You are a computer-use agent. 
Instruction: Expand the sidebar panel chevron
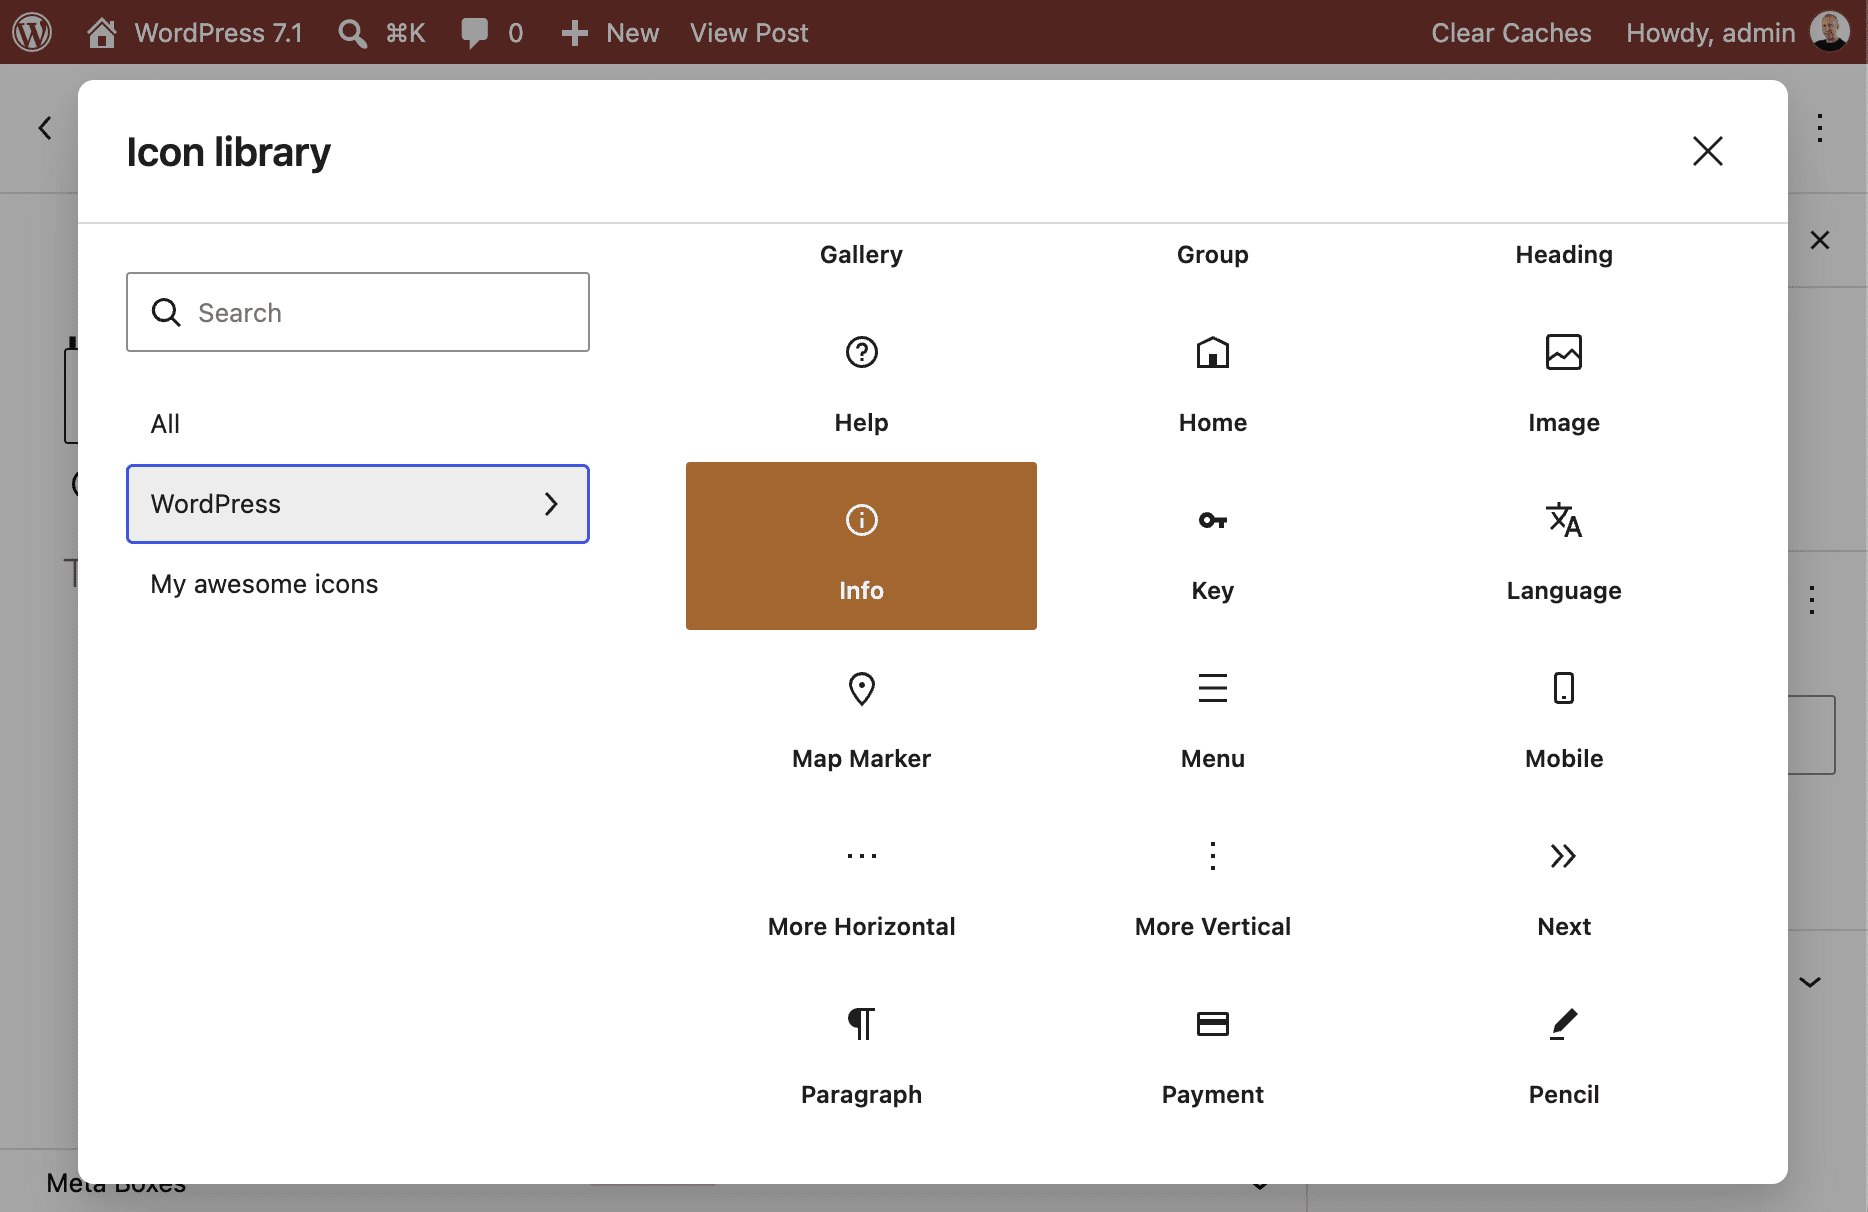1810,982
